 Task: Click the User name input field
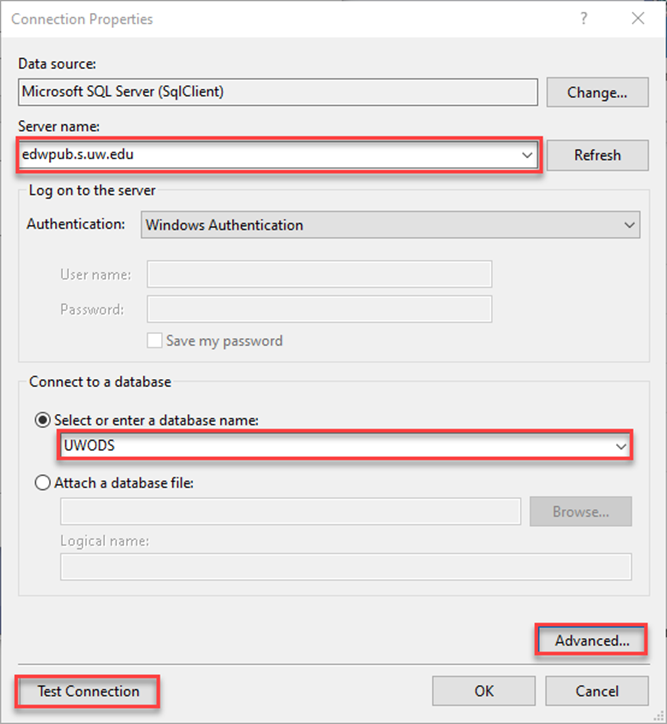(x=319, y=274)
